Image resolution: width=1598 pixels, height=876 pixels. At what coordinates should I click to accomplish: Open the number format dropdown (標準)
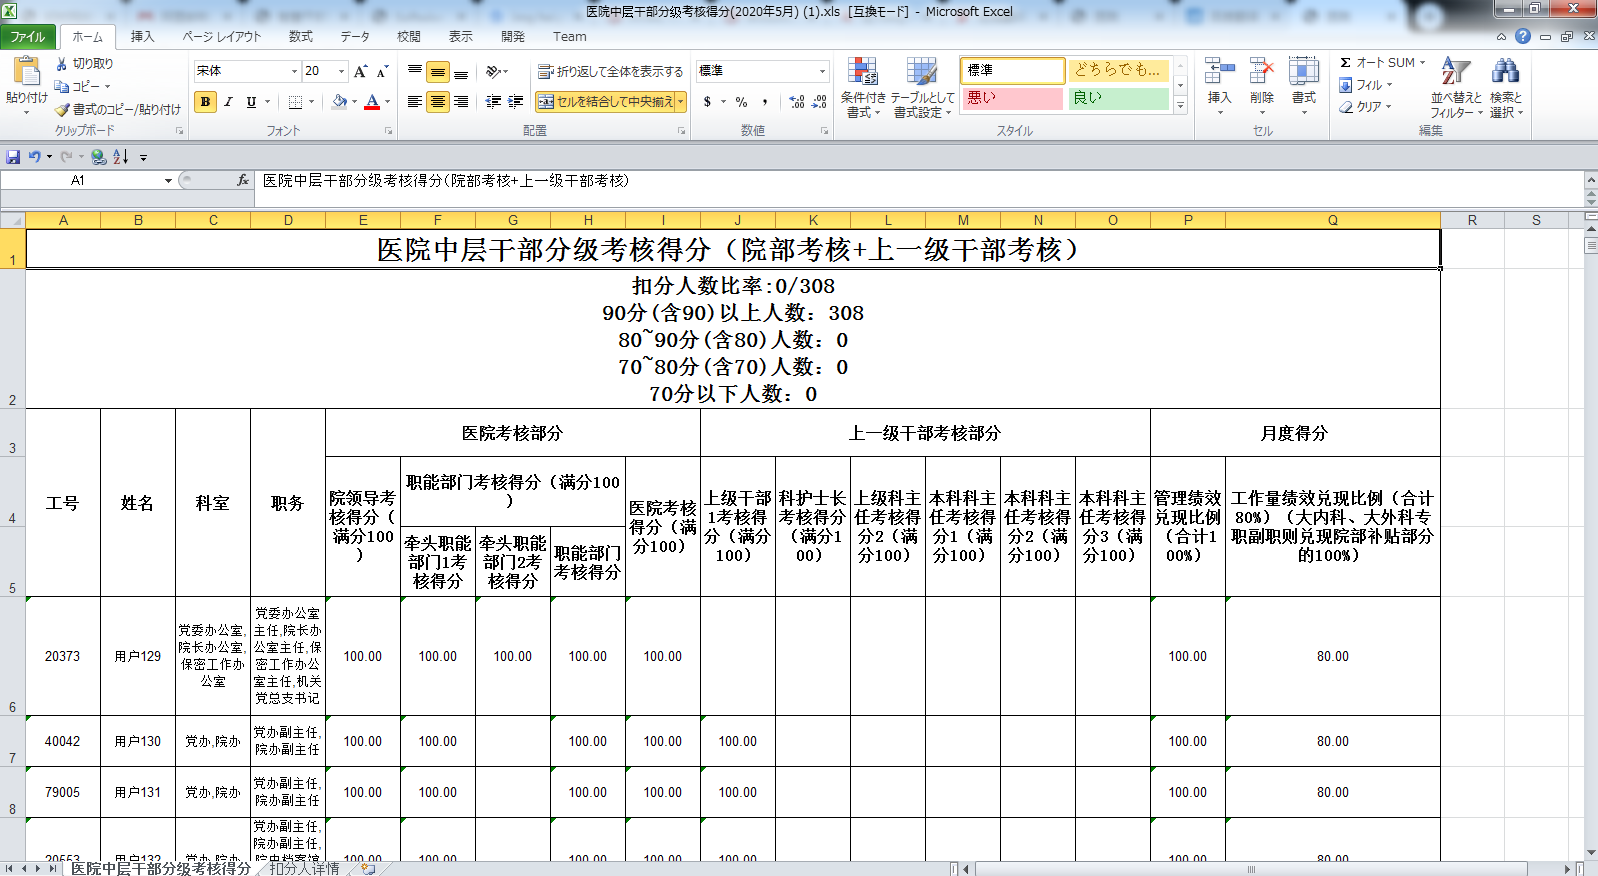pos(822,71)
